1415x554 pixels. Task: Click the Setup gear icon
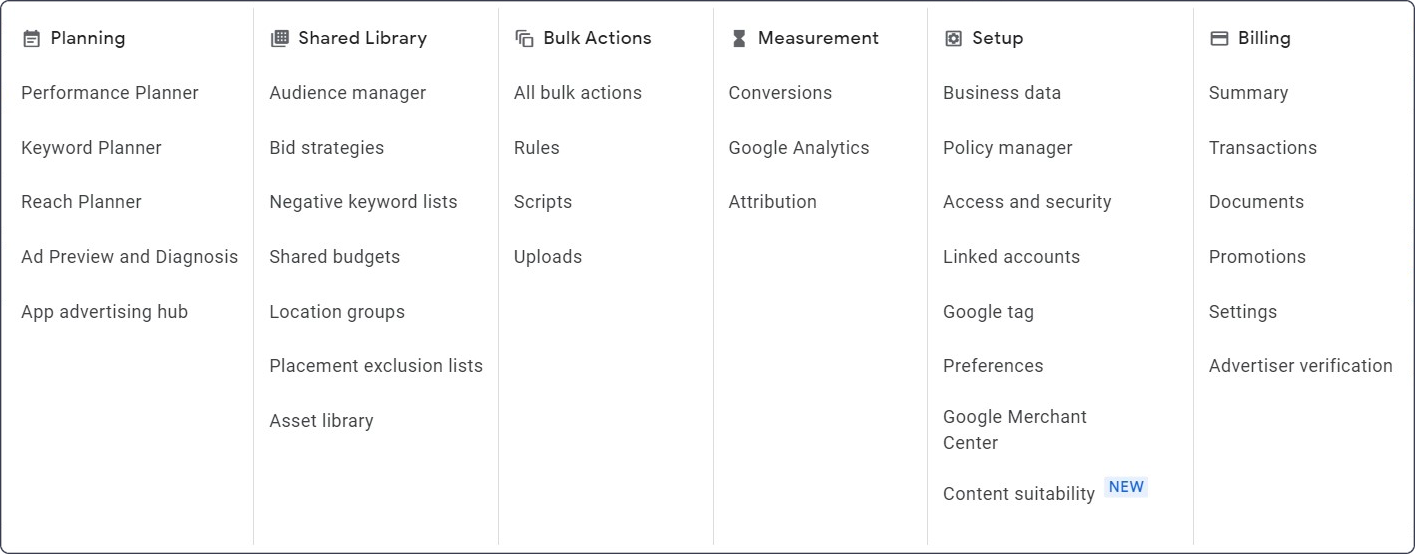[x=953, y=39]
